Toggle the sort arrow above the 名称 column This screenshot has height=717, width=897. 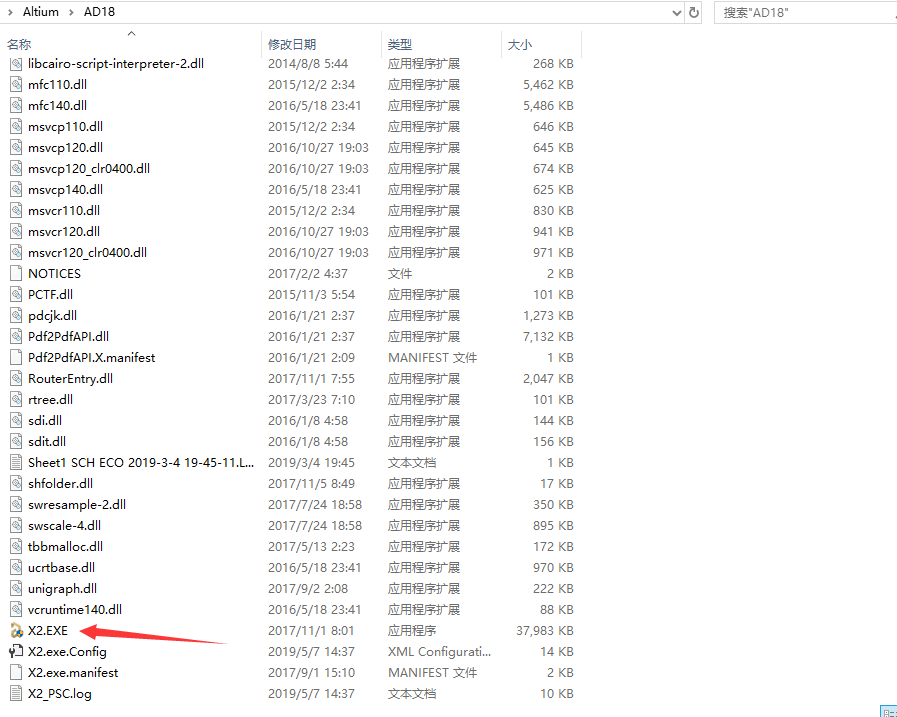(x=130, y=32)
